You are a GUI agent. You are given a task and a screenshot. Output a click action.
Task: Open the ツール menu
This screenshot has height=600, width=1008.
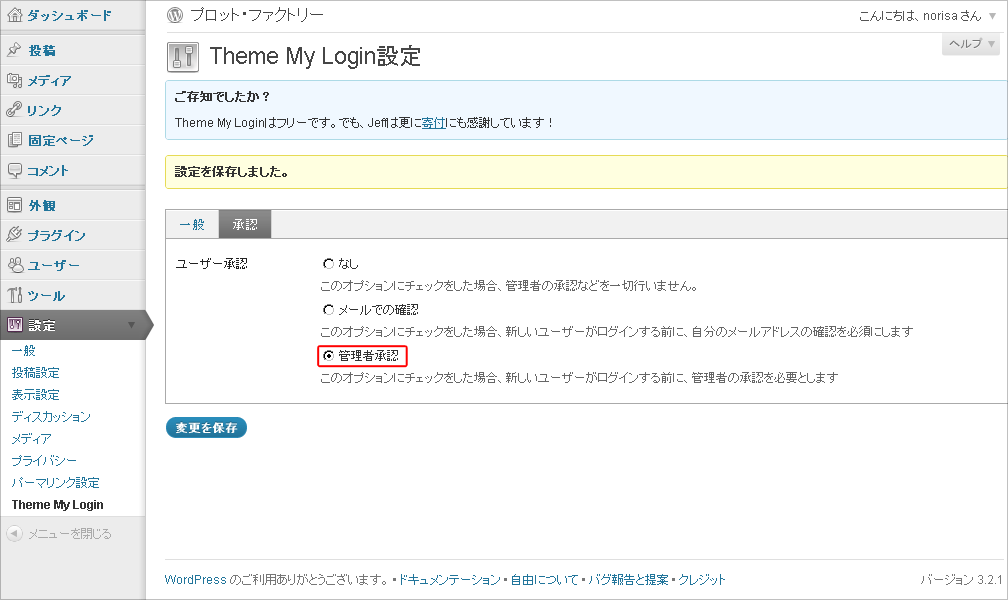46,296
